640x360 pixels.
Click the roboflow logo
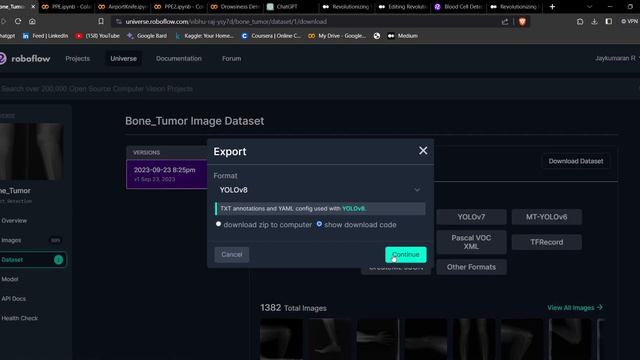(25, 58)
